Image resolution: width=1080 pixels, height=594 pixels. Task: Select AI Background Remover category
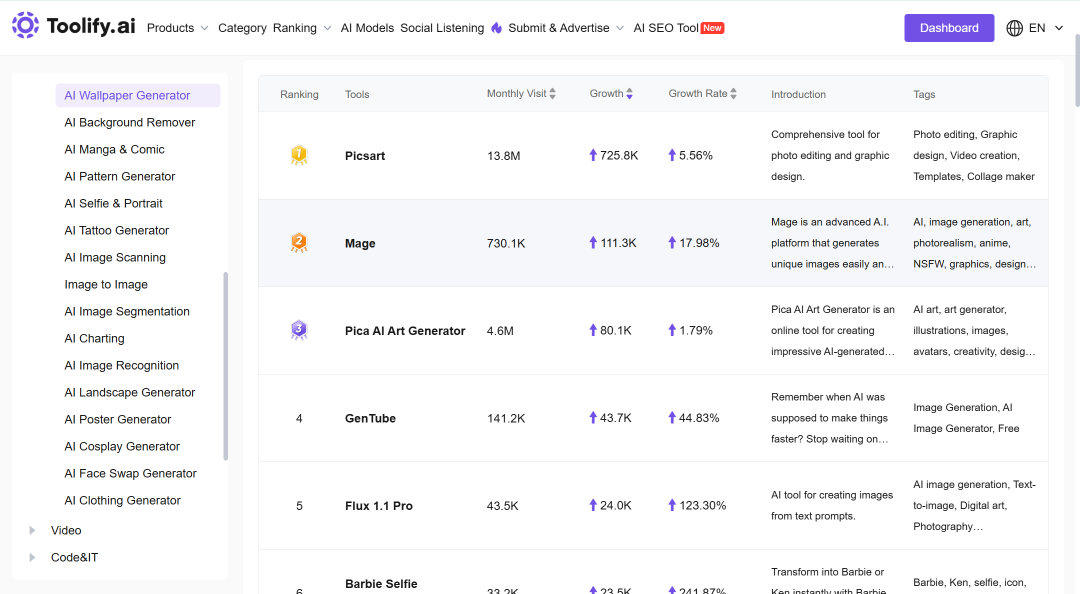point(129,123)
